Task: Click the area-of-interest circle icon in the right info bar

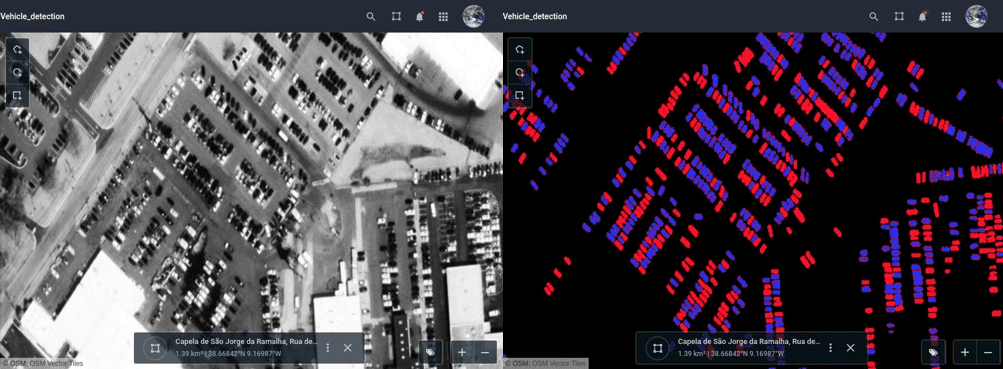Action: pos(656,348)
